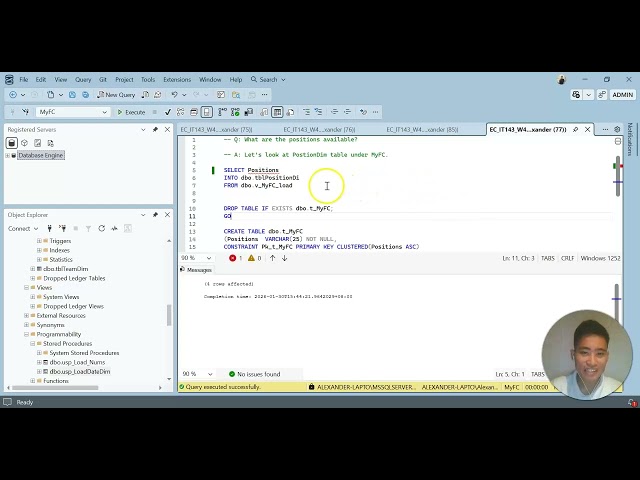This screenshot has width=640, height=480.
Task: Click the Save All icon in toolbar
Action: tap(85, 95)
